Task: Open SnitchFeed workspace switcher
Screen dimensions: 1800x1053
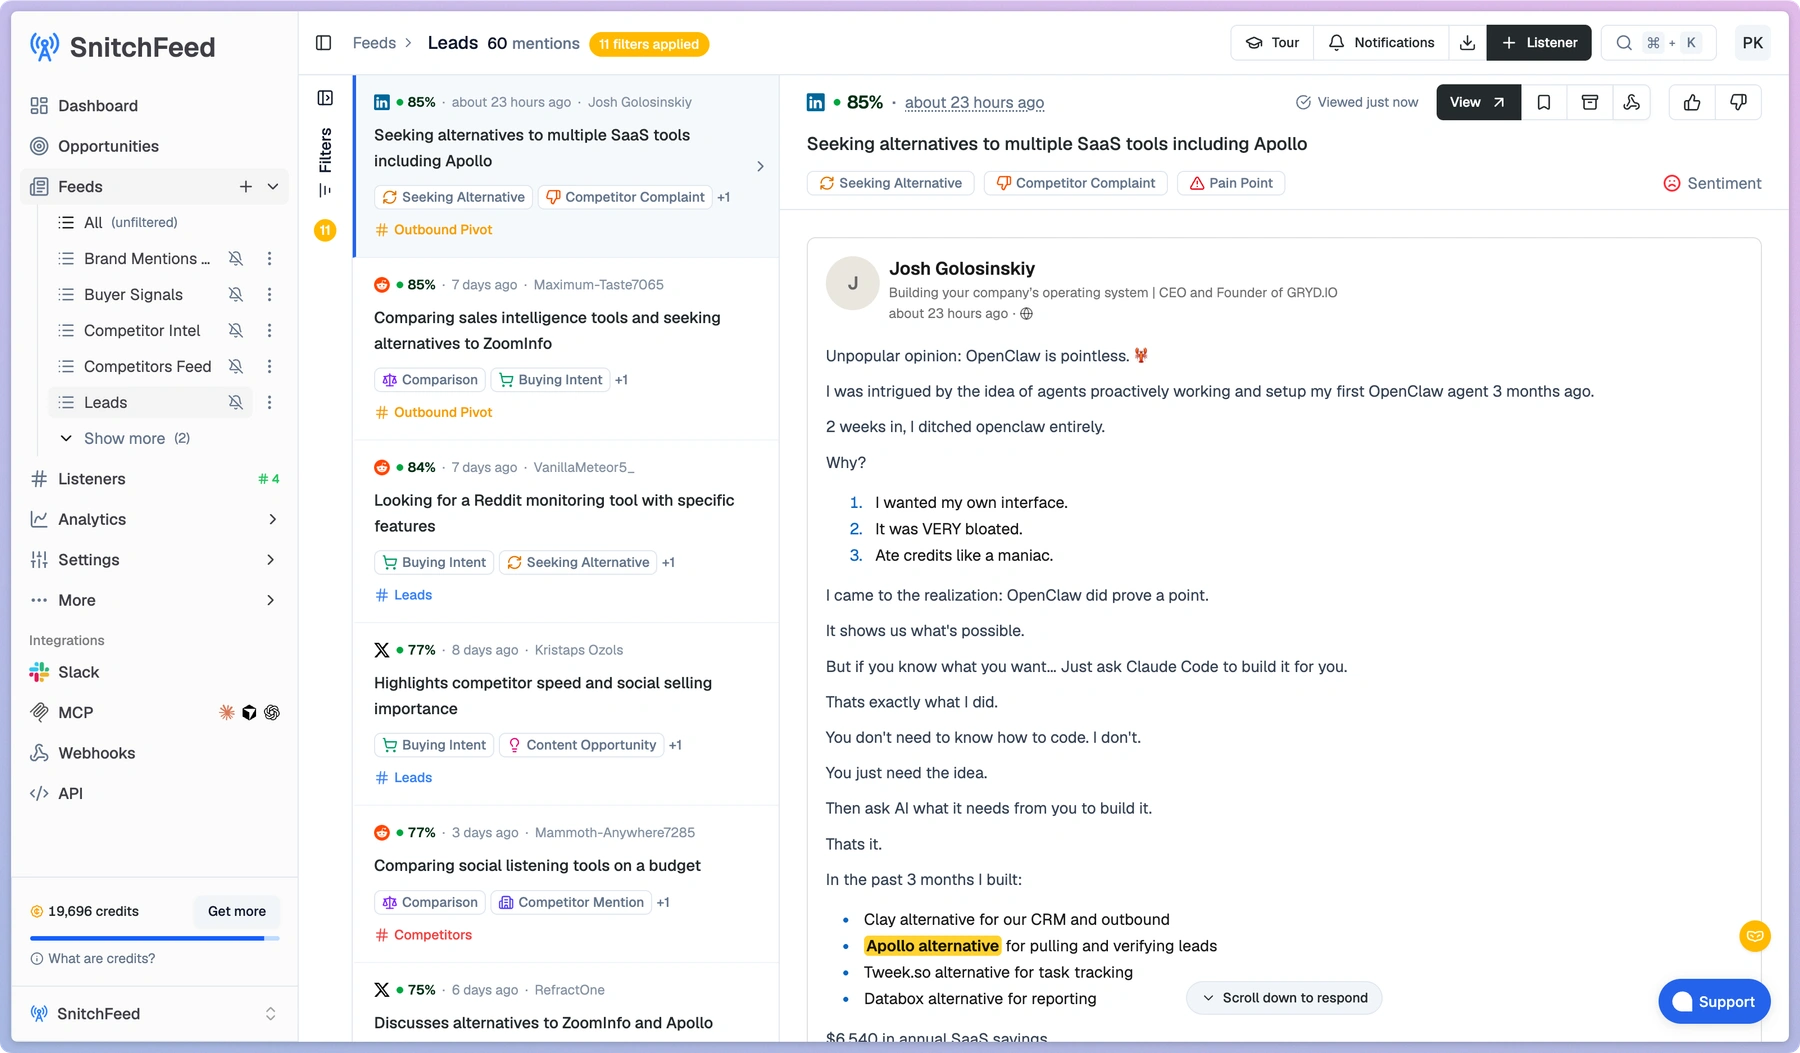Action: (x=154, y=1014)
